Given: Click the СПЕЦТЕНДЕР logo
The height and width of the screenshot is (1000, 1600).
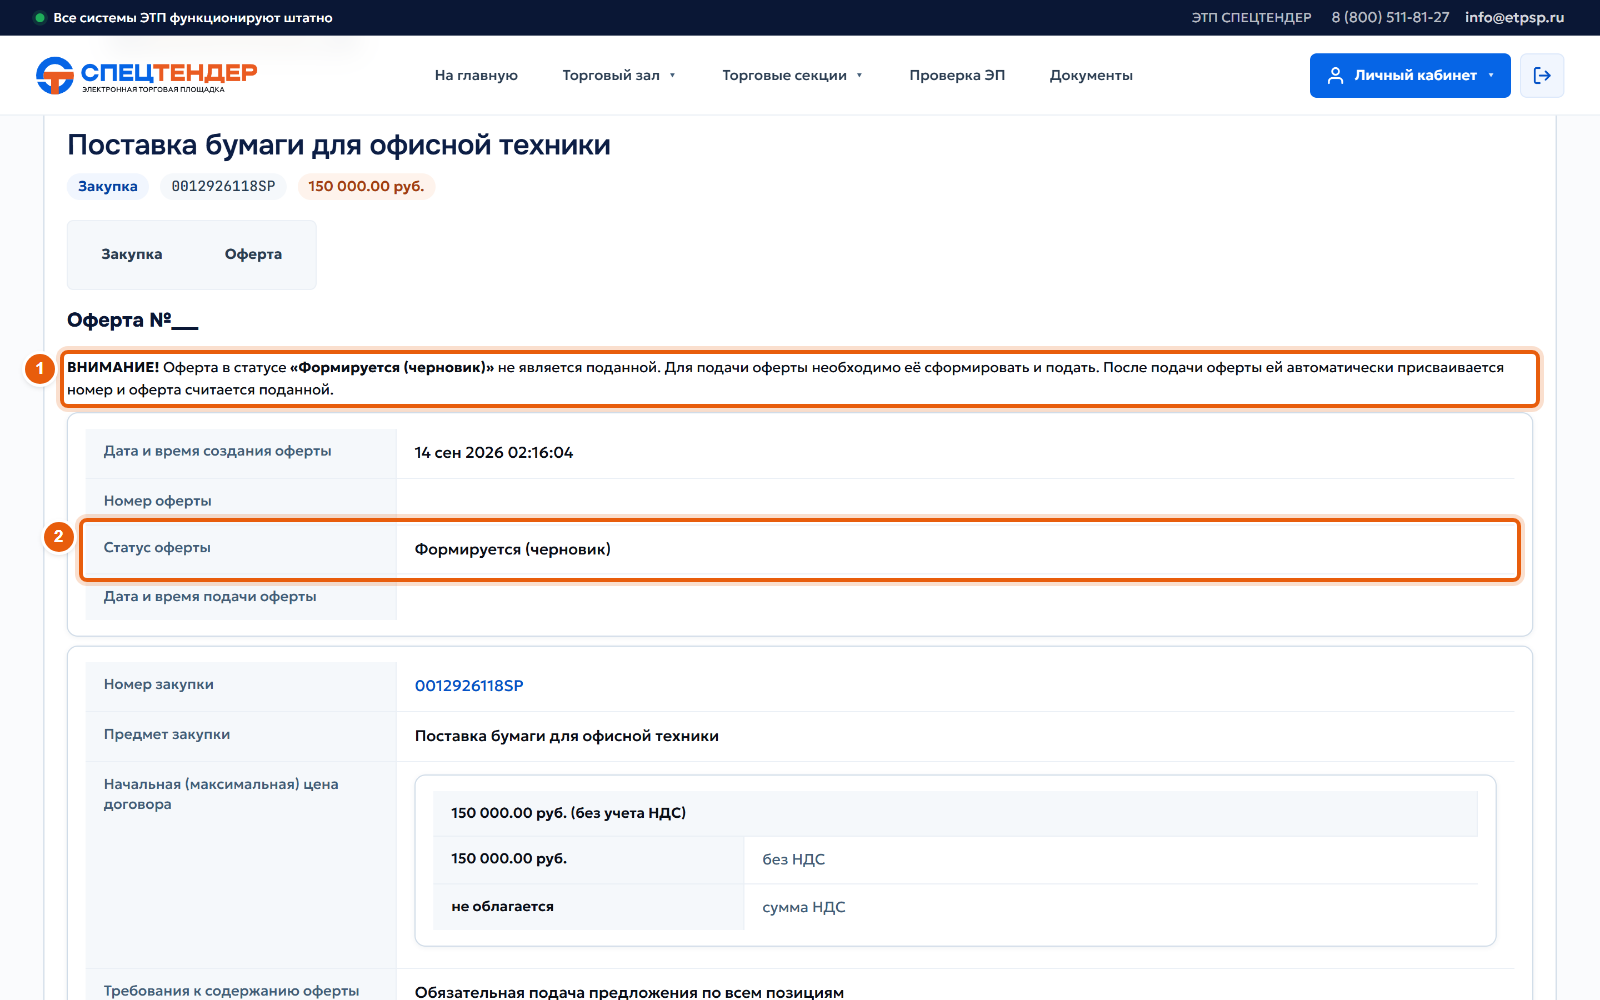Looking at the screenshot, I should tap(146, 75).
